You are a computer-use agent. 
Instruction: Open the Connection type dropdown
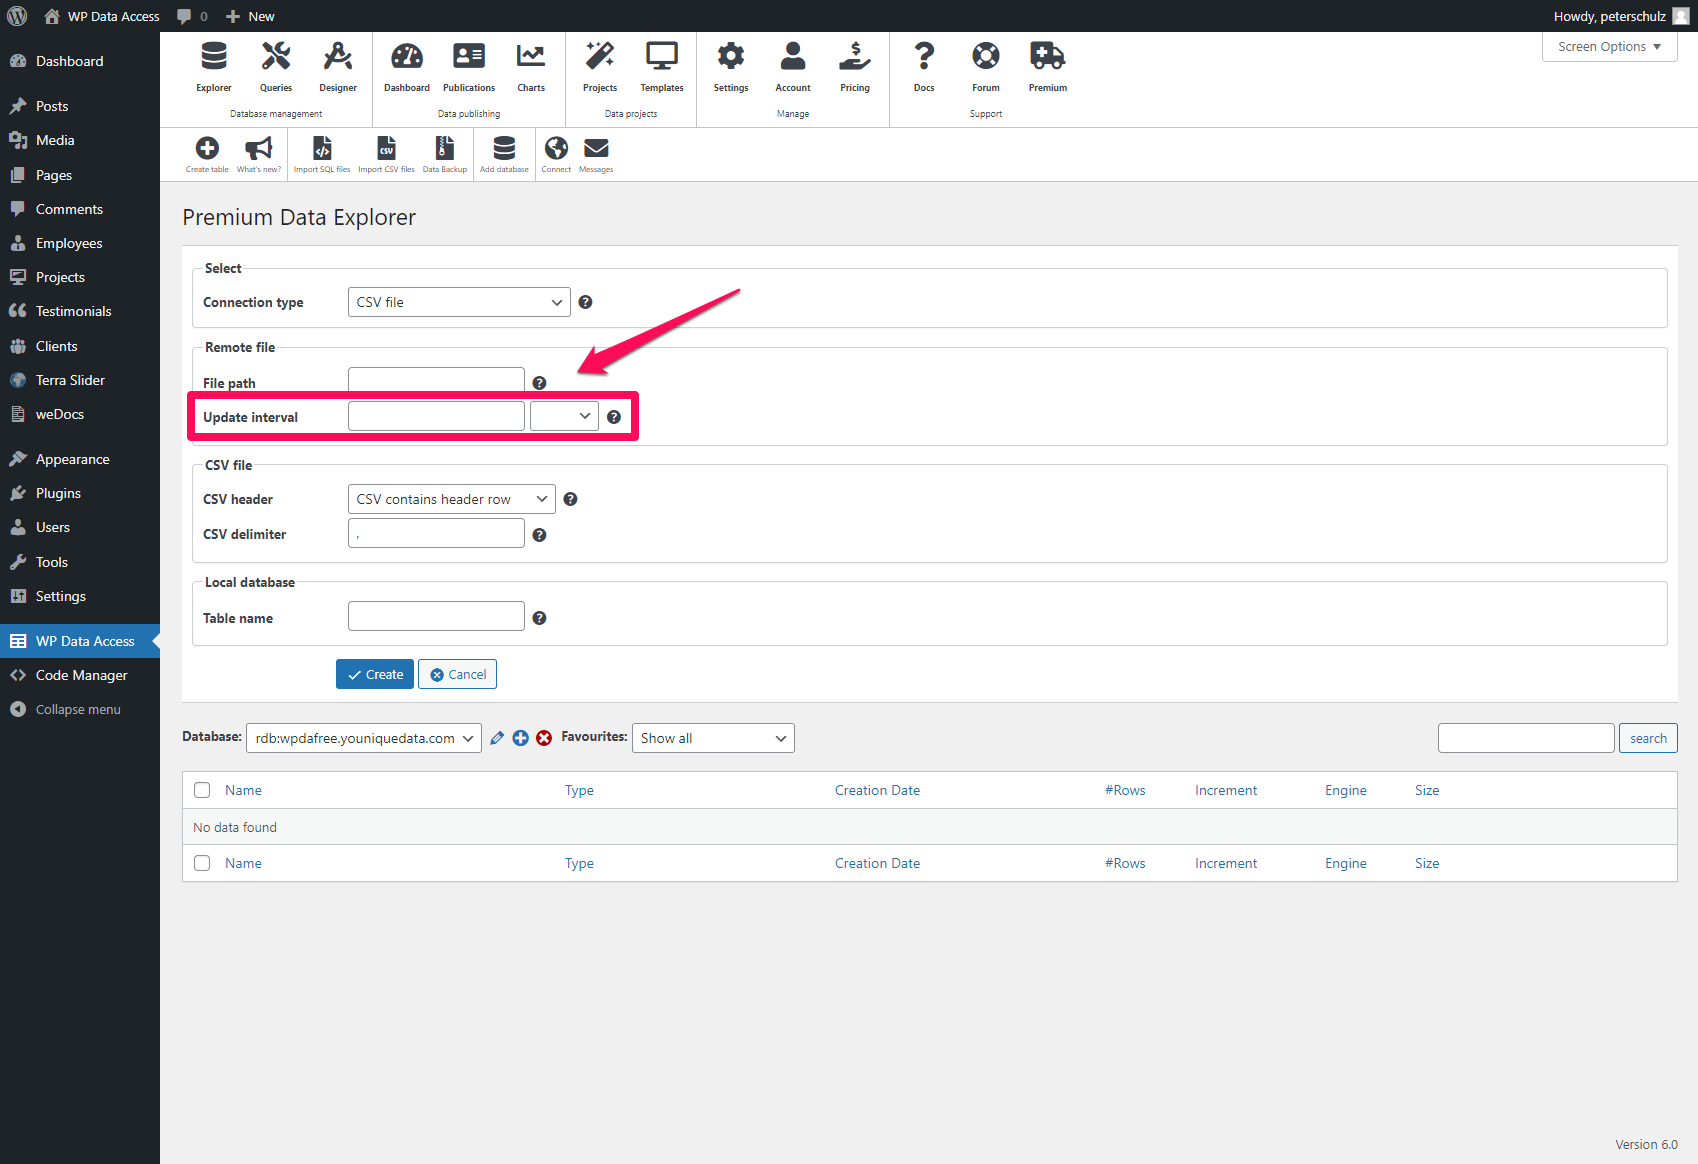click(458, 301)
